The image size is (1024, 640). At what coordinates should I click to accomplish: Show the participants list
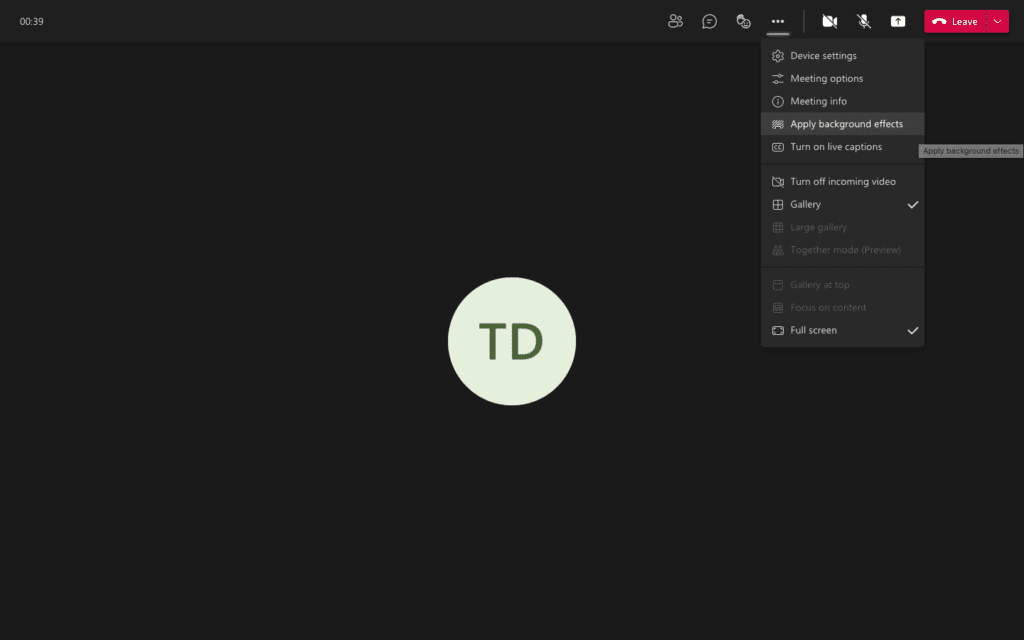click(x=675, y=21)
